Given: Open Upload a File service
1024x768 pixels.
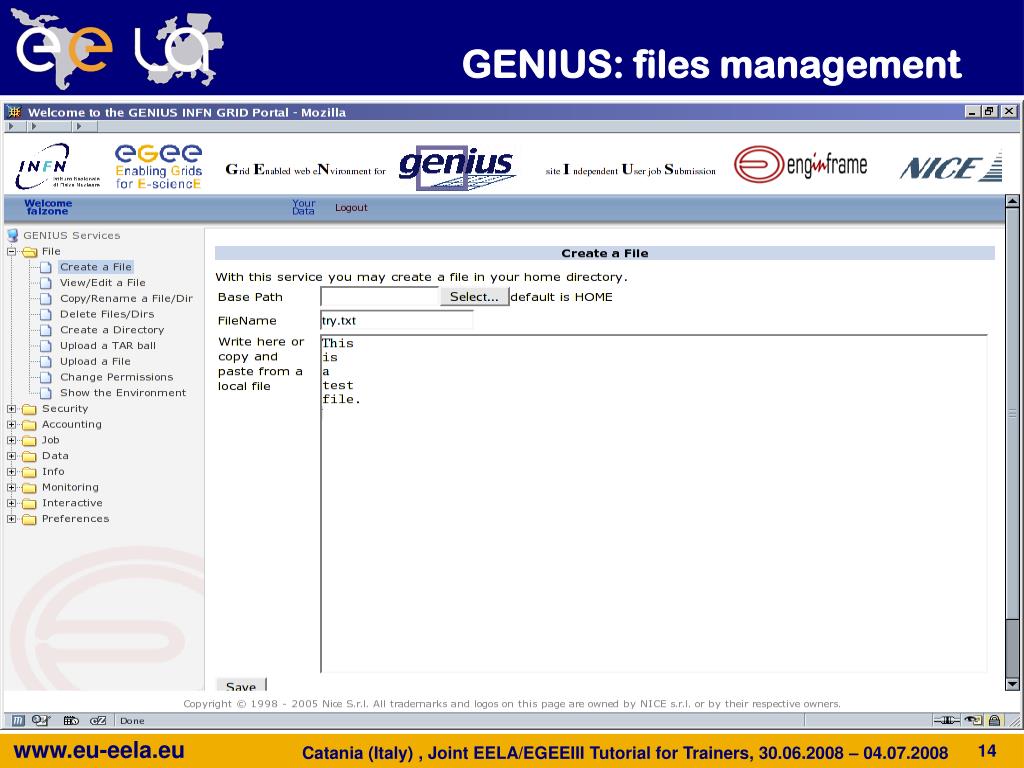Looking at the screenshot, I should coord(95,361).
